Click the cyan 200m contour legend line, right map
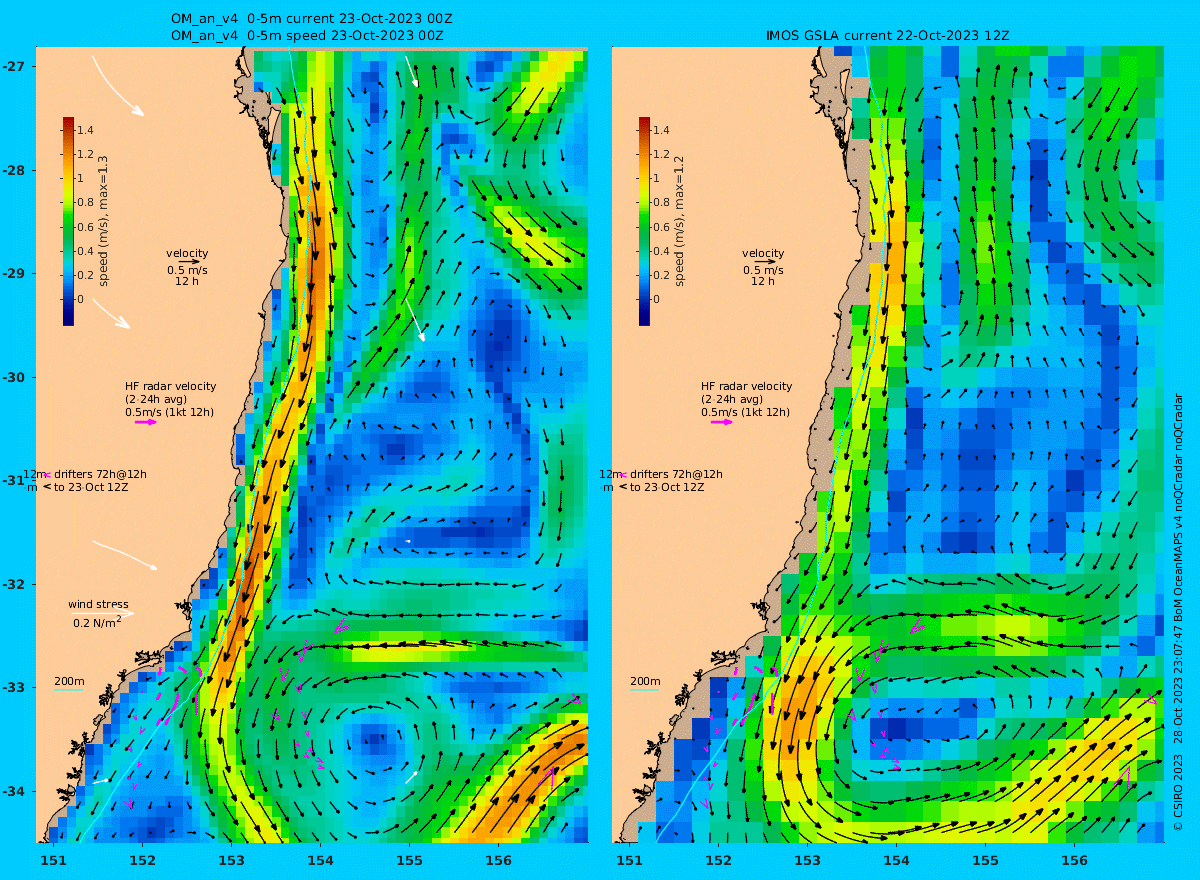The width and height of the screenshot is (1200, 880). pyautogui.click(x=644, y=690)
